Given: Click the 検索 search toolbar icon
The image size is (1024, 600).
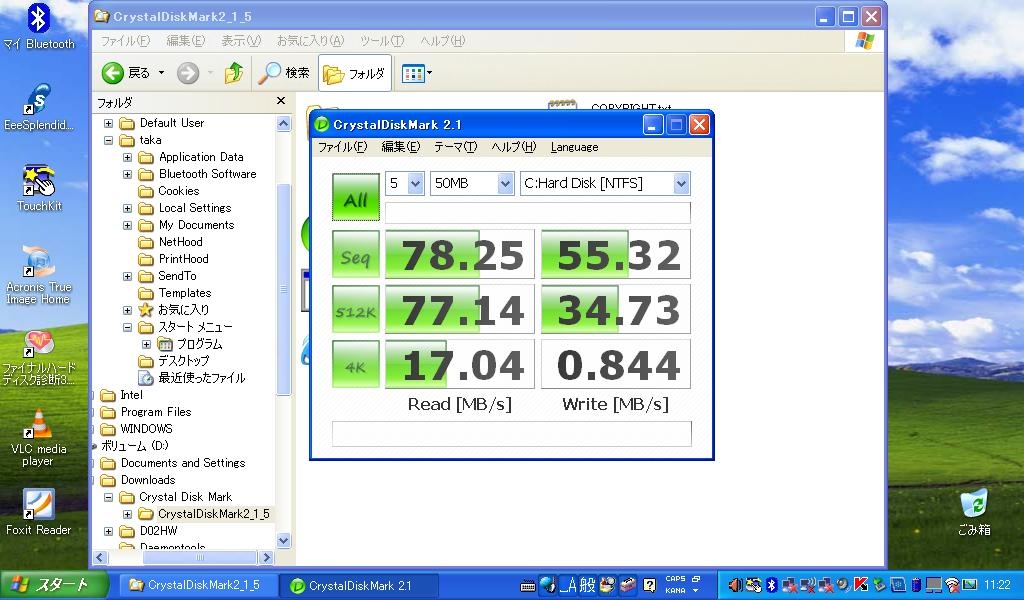Looking at the screenshot, I should coord(284,73).
